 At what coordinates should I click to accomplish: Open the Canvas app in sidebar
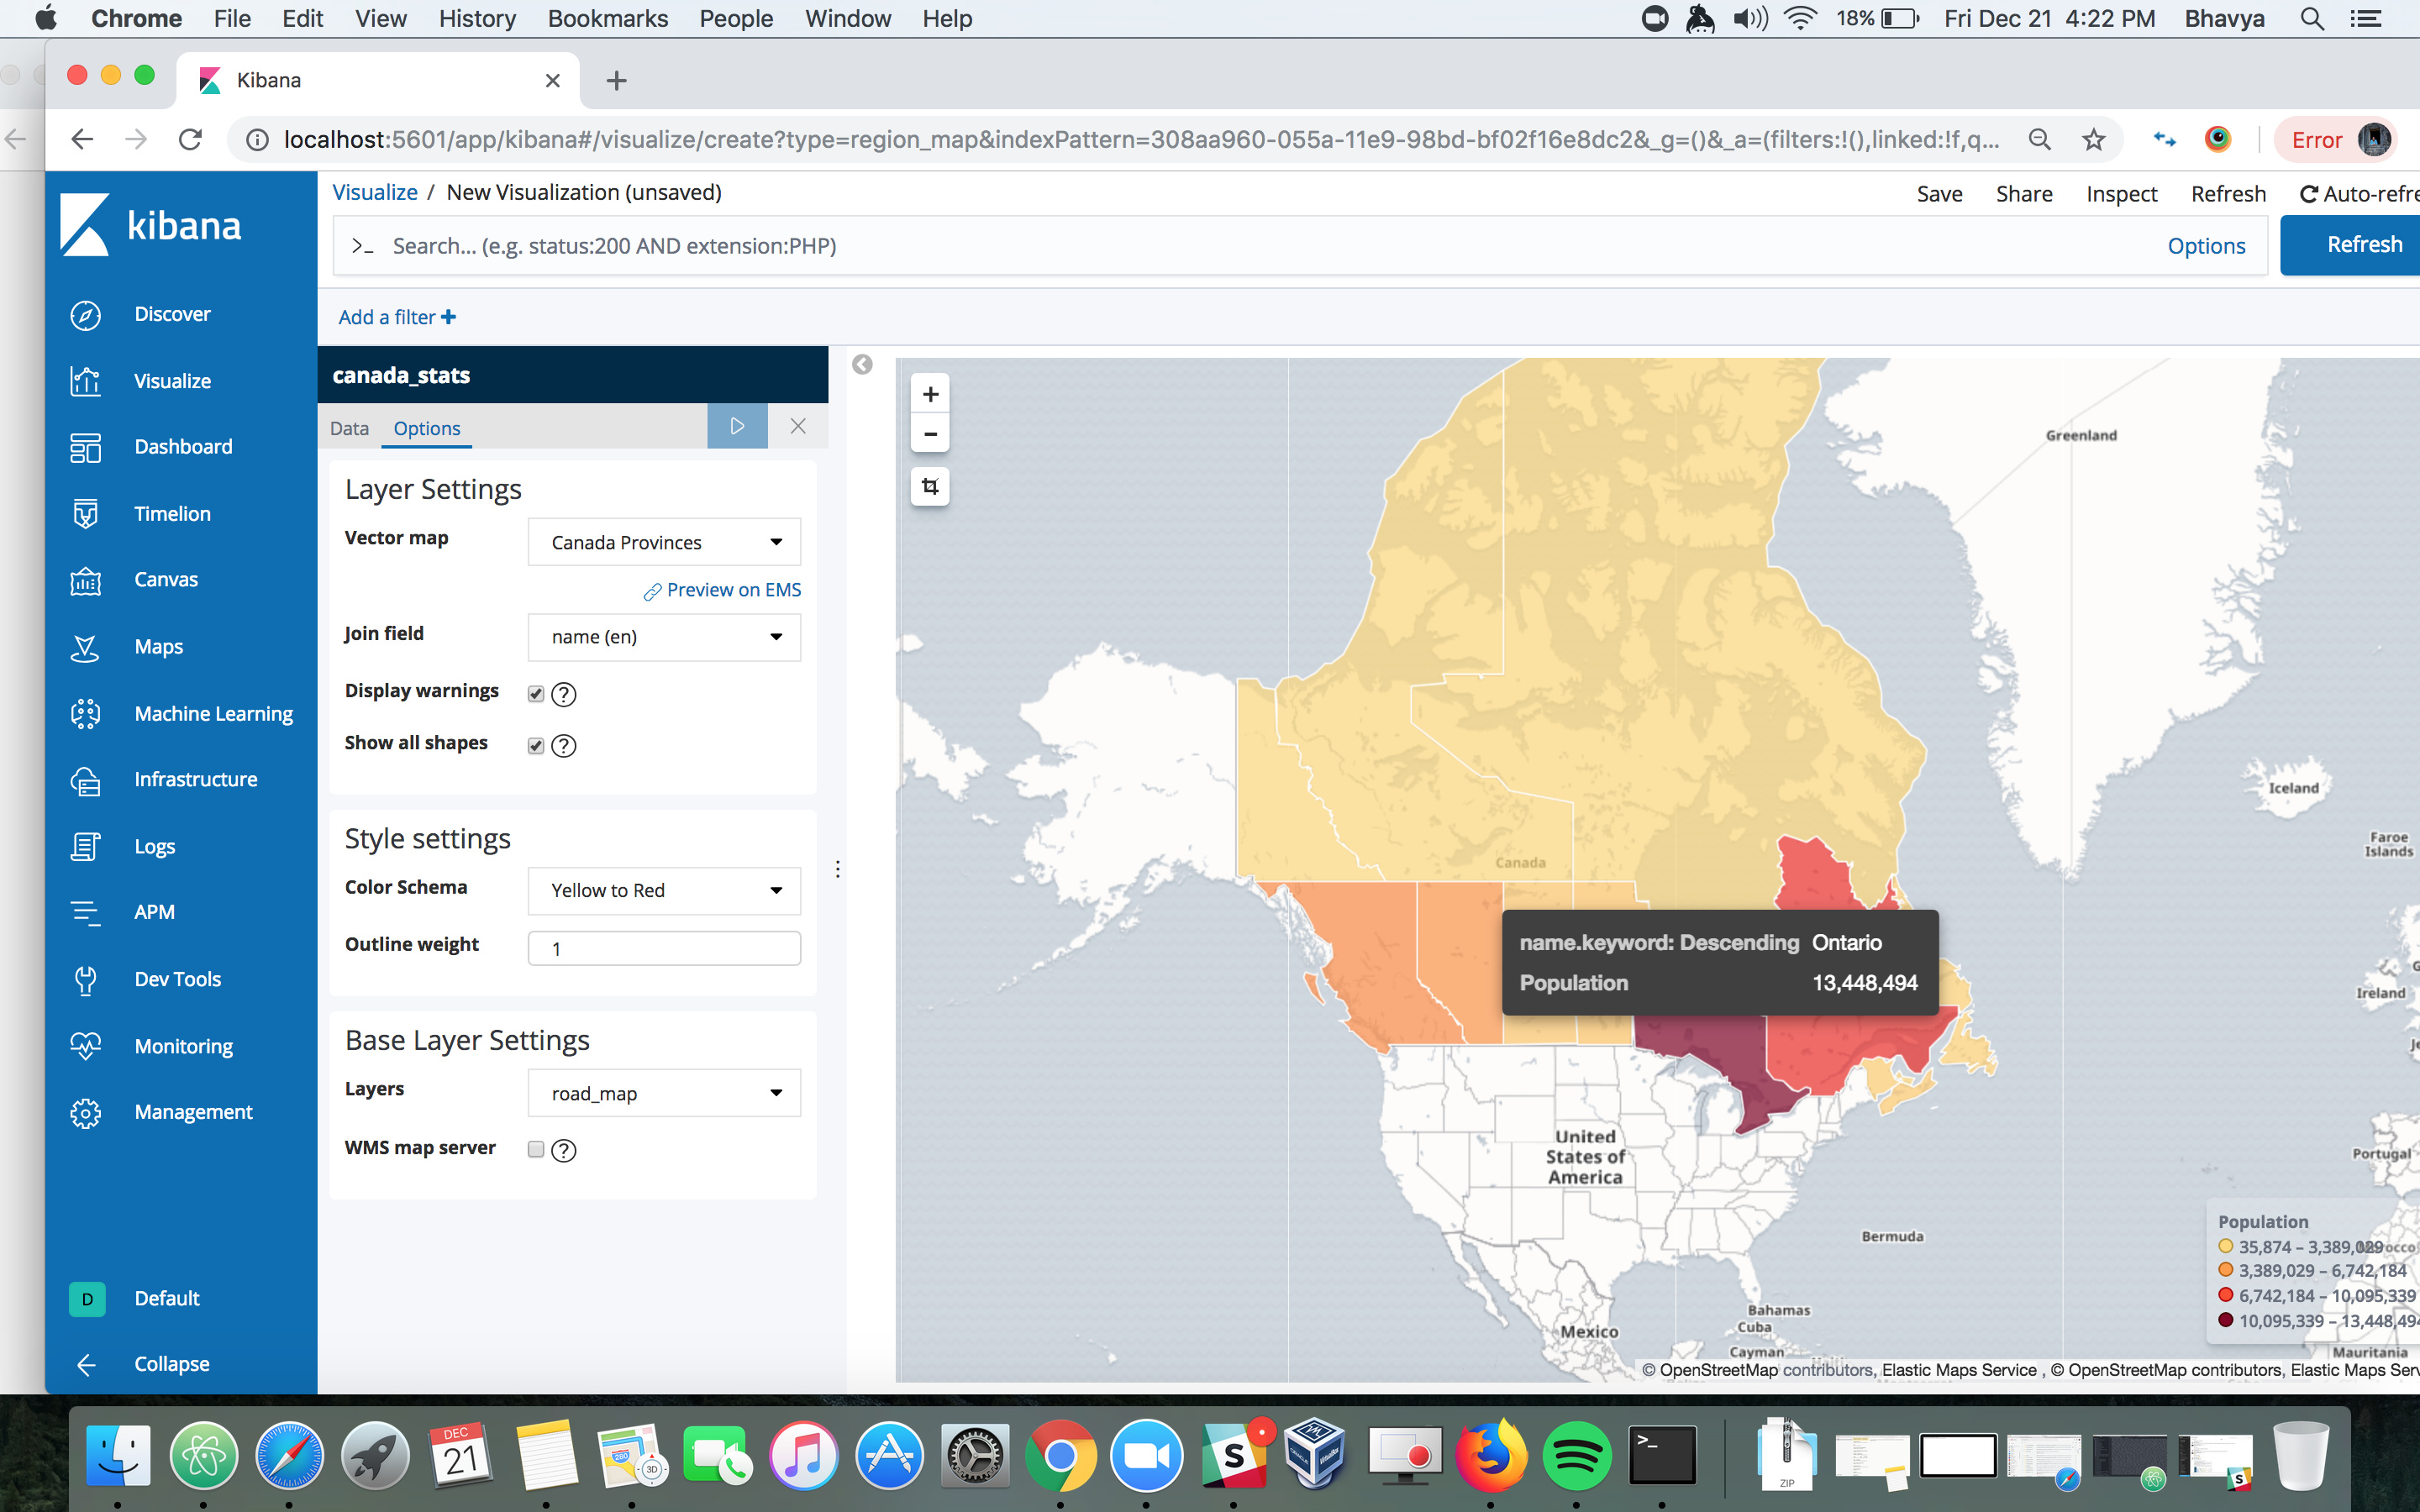(166, 579)
